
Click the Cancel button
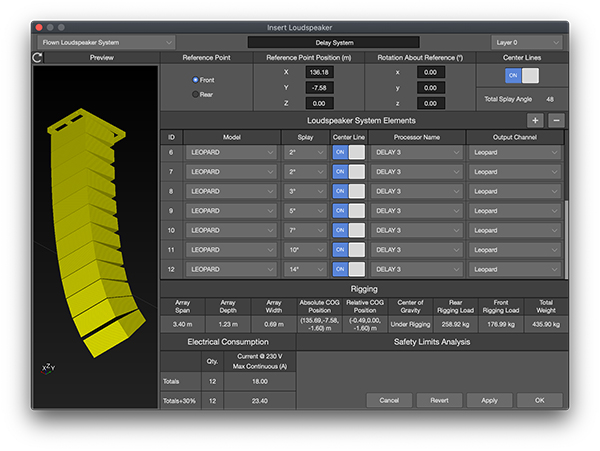click(x=389, y=400)
